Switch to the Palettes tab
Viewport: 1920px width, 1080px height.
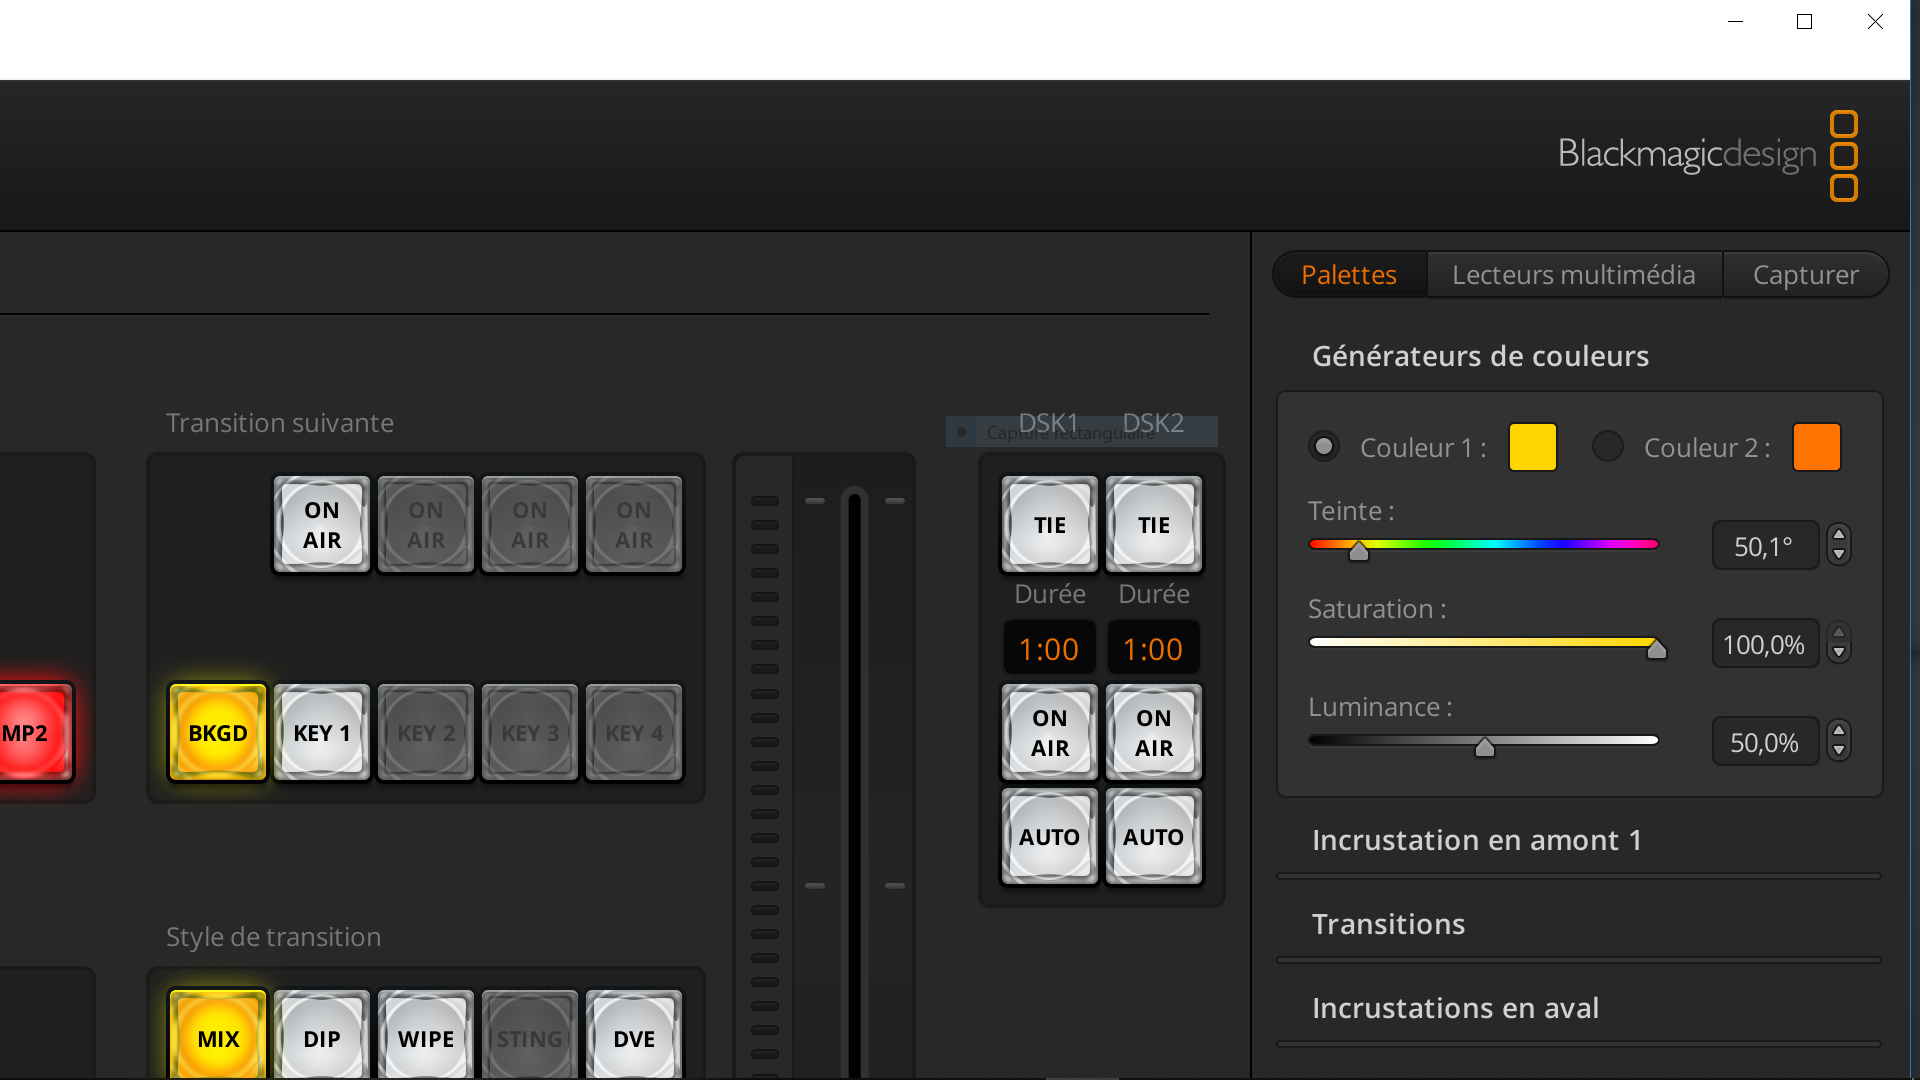point(1349,275)
